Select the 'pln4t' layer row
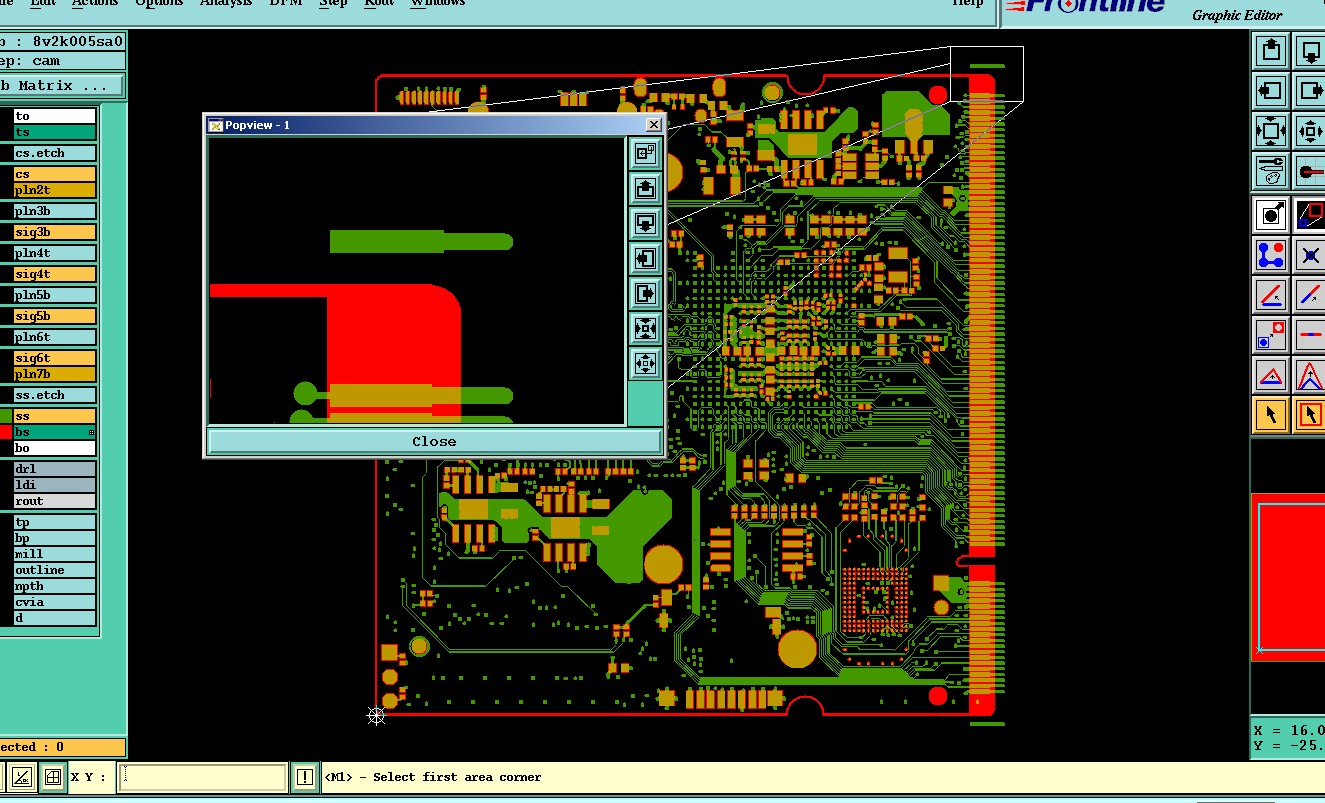The image size is (1325, 803). click(x=54, y=253)
